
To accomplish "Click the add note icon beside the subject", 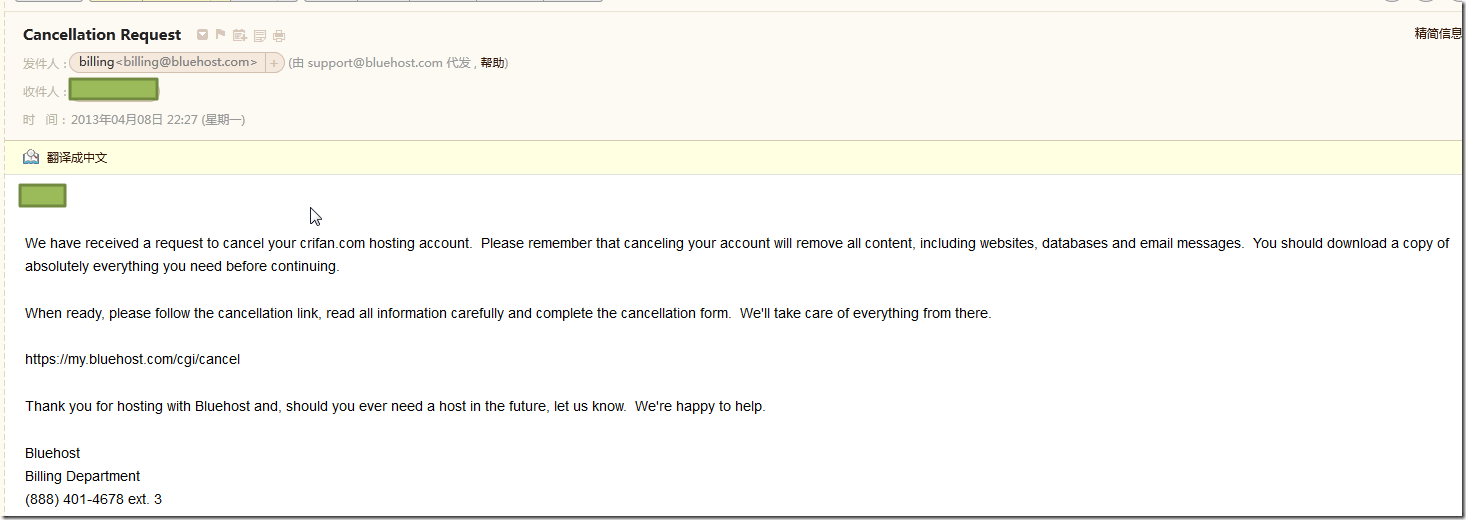I will [260, 35].
